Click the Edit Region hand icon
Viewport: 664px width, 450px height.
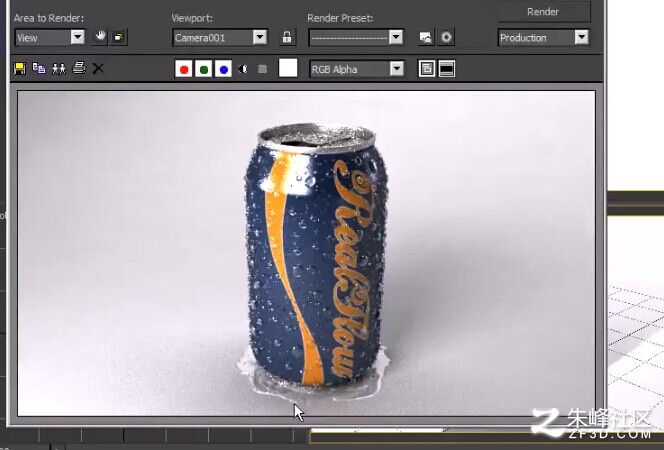point(100,37)
